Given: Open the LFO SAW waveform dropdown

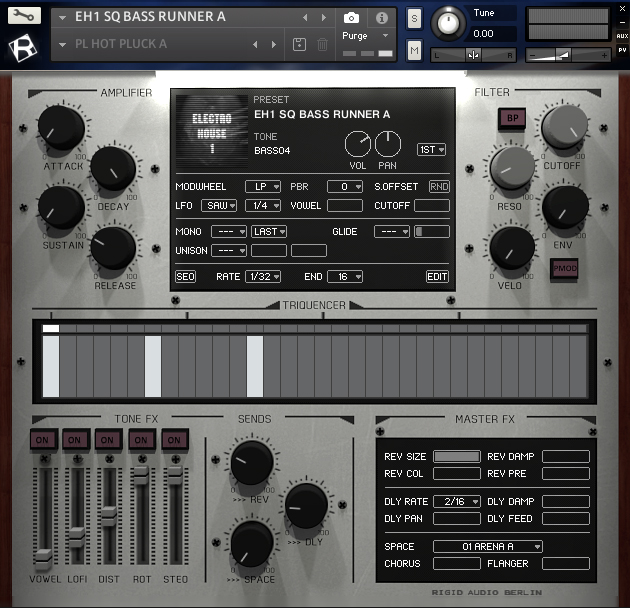Looking at the screenshot, I should 219,205.
